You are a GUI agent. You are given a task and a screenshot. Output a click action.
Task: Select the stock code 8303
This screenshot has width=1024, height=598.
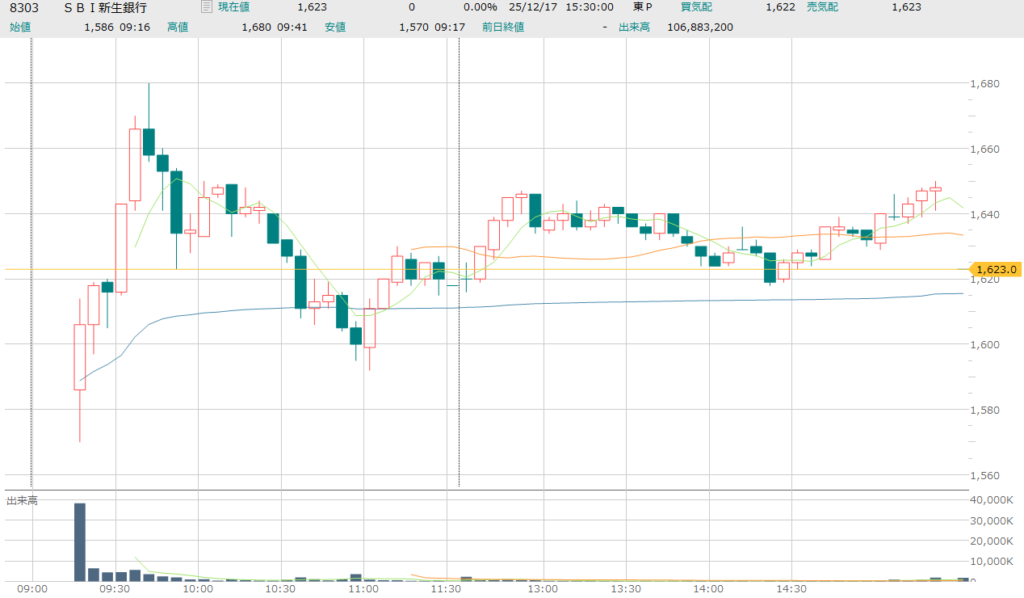pyautogui.click(x=24, y=8)
